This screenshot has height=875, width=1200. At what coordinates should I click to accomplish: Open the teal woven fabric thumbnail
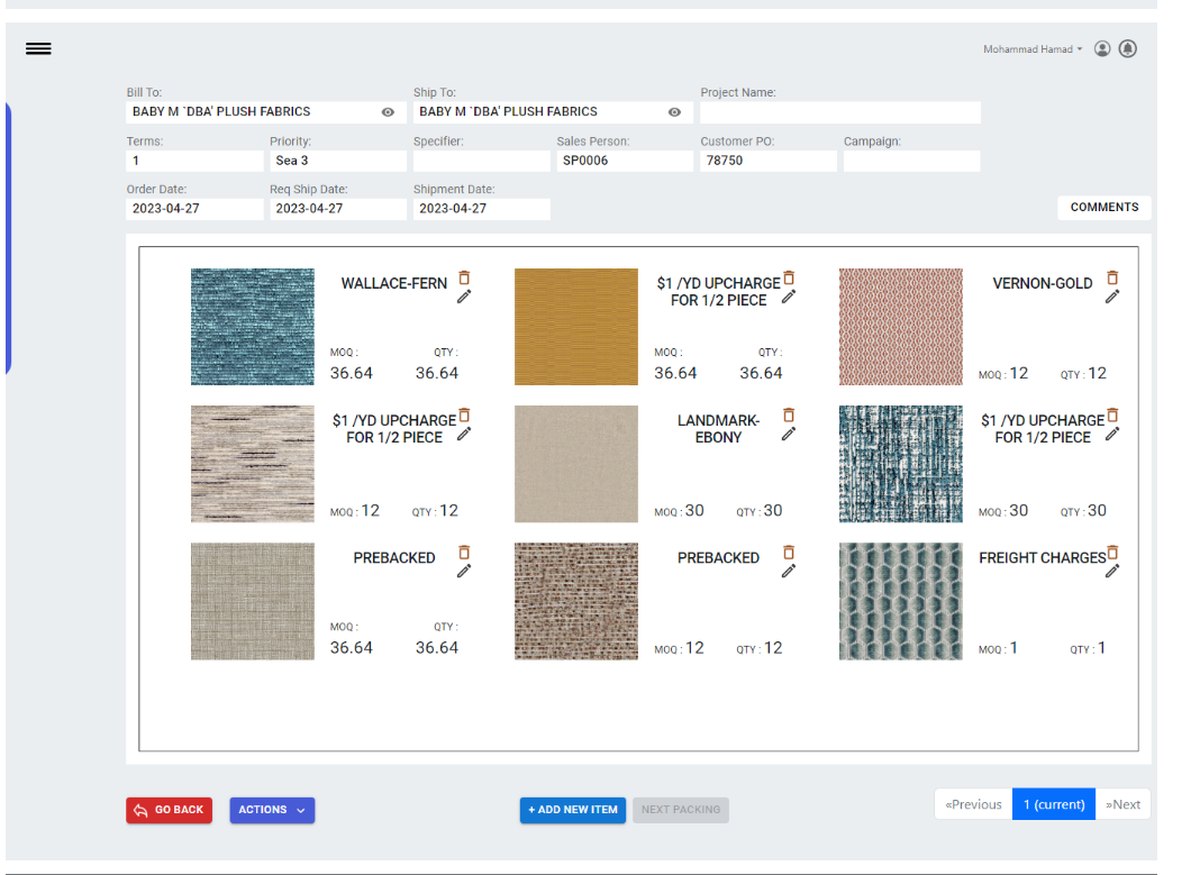pos(900,464)
